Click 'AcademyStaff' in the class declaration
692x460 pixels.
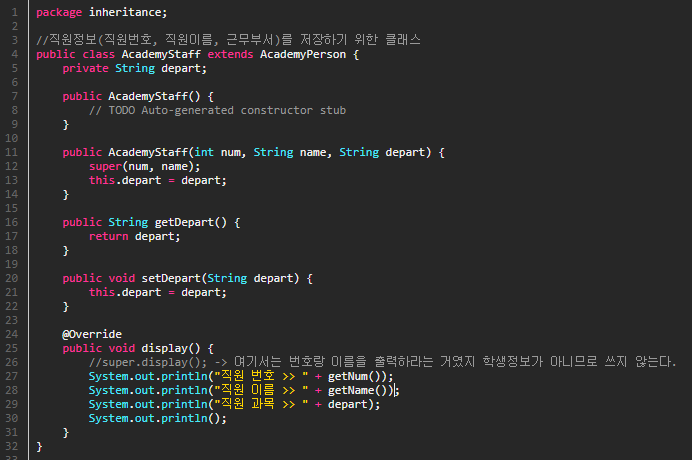[x=161, y=54]
